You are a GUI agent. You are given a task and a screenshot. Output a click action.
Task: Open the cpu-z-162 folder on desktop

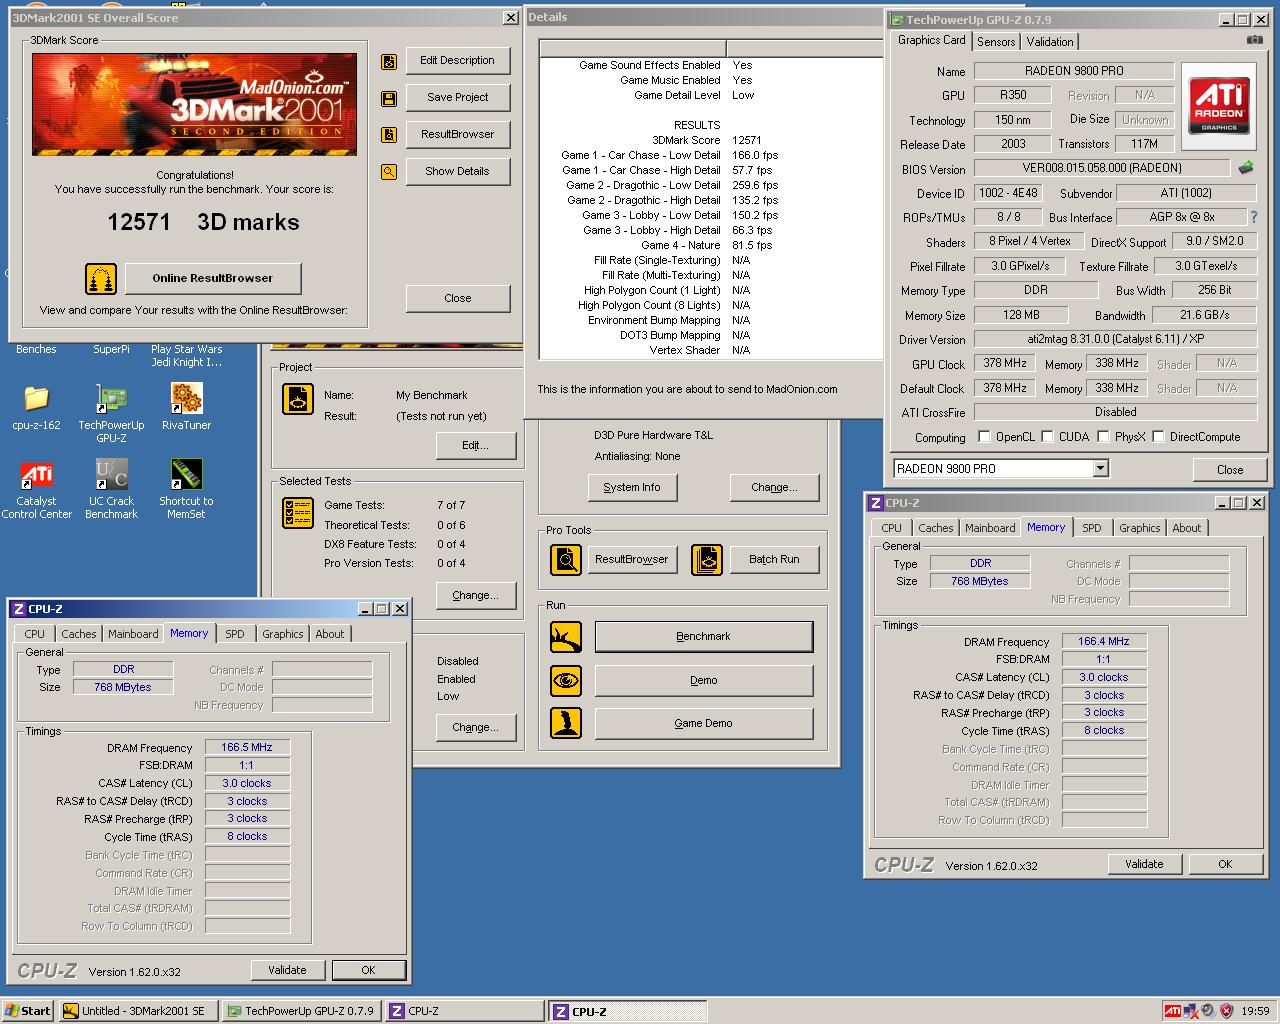pos(37,399)
